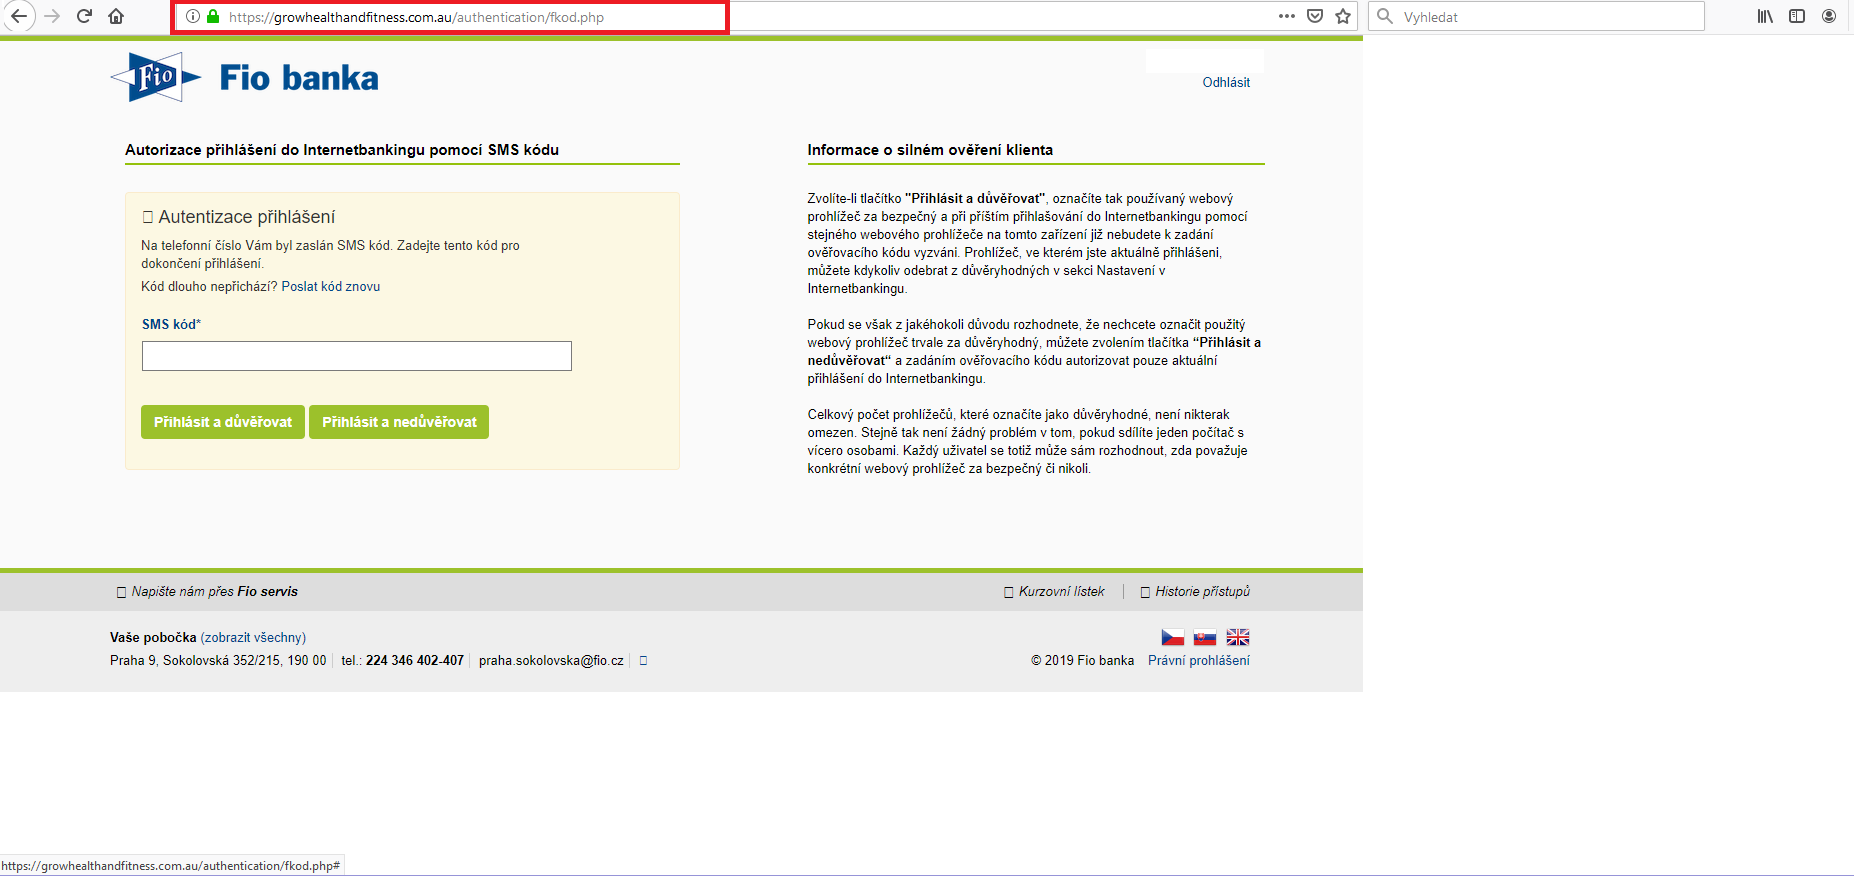Go back with the browser Back arrow
The image size is (1854, 876).
click(x=19, y=16)
